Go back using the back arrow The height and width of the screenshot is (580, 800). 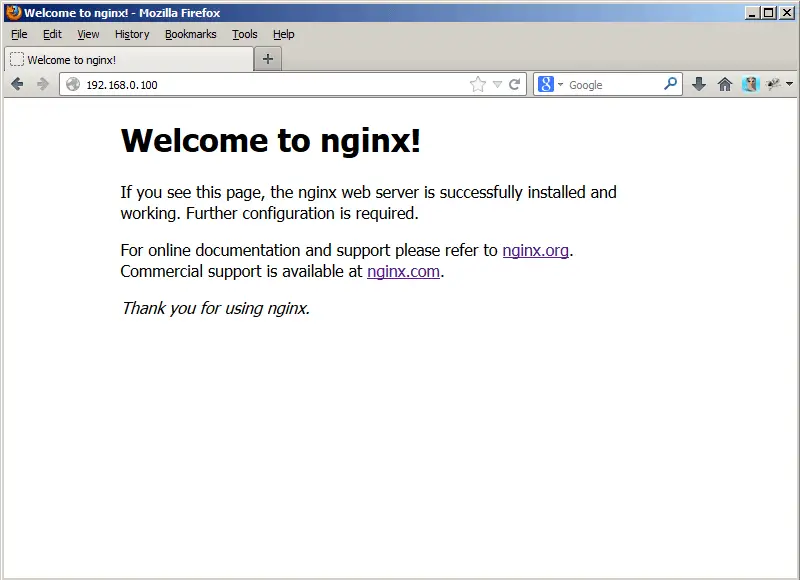coord(17,84)
